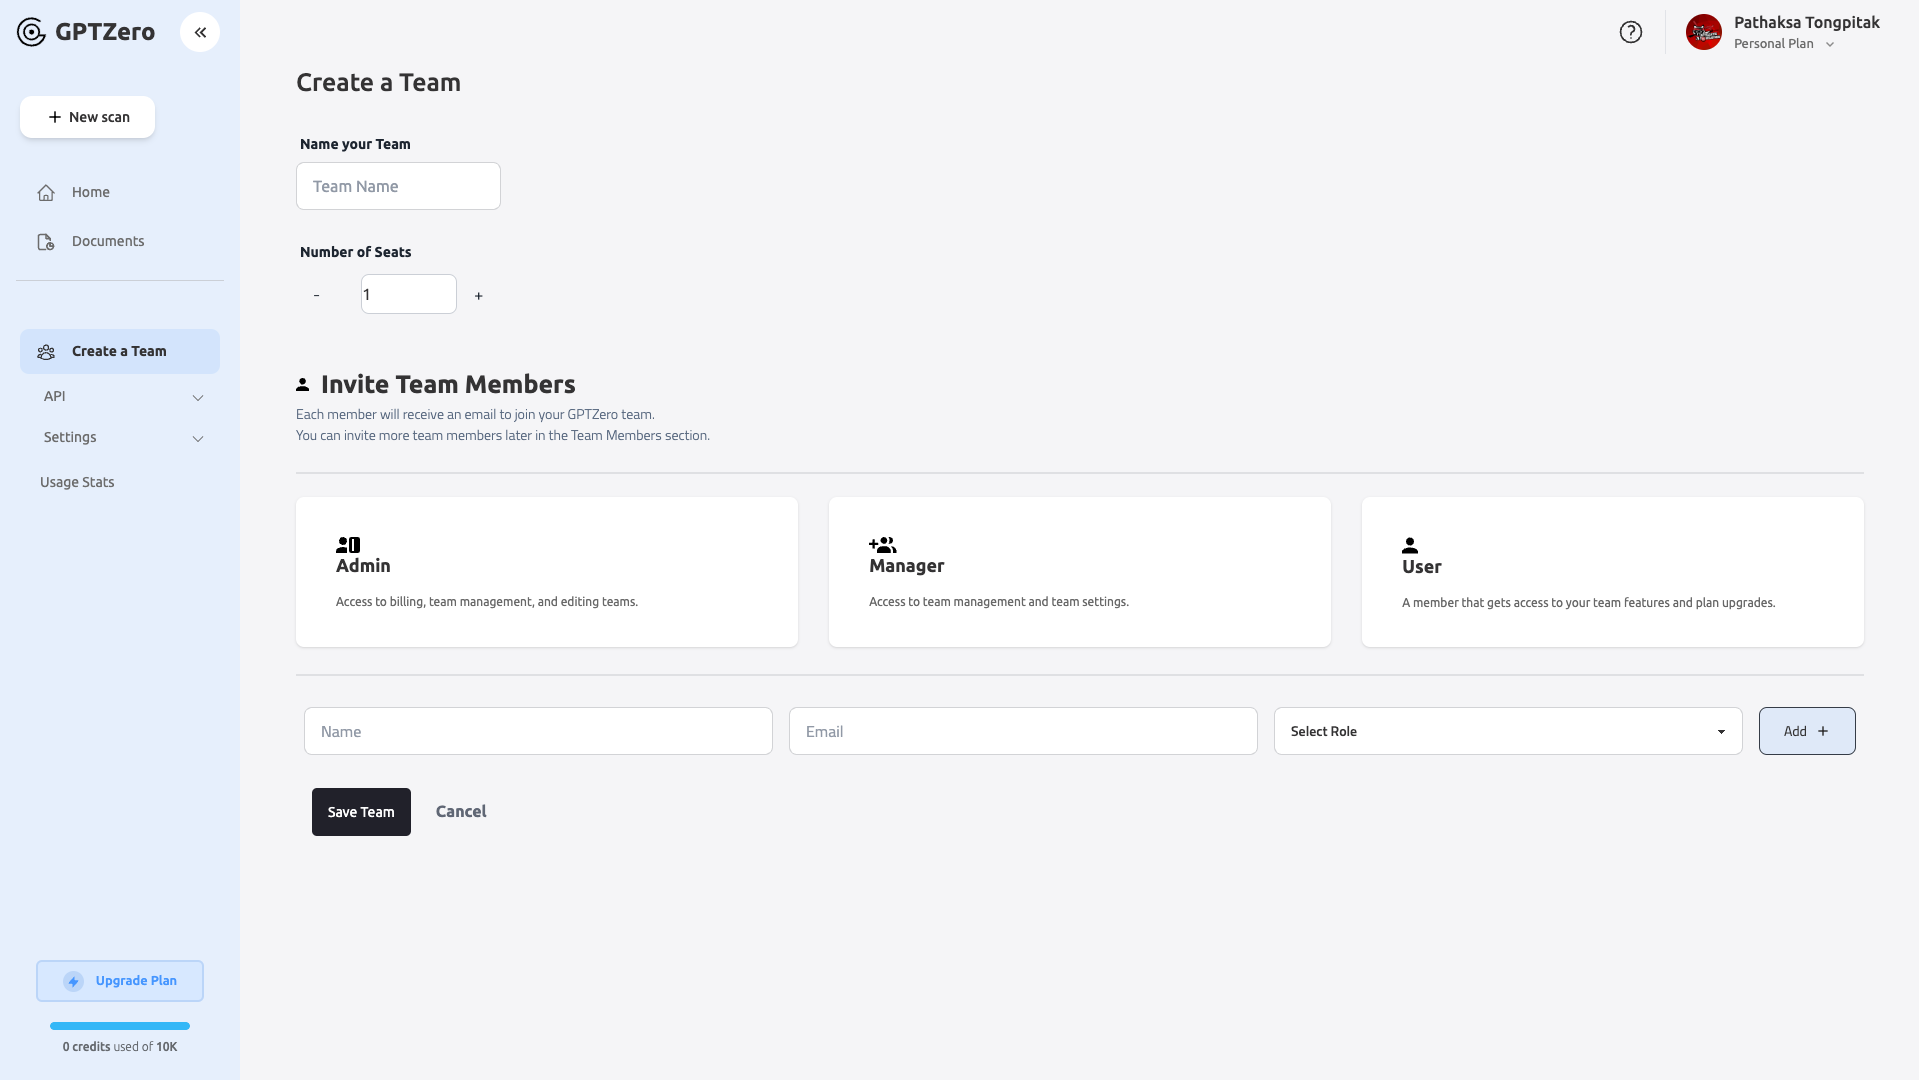Image resolution: width=1919 pixels, height=1080 pixels.
Task: Open the Select Role dropdown
Action: (1507, 731)
